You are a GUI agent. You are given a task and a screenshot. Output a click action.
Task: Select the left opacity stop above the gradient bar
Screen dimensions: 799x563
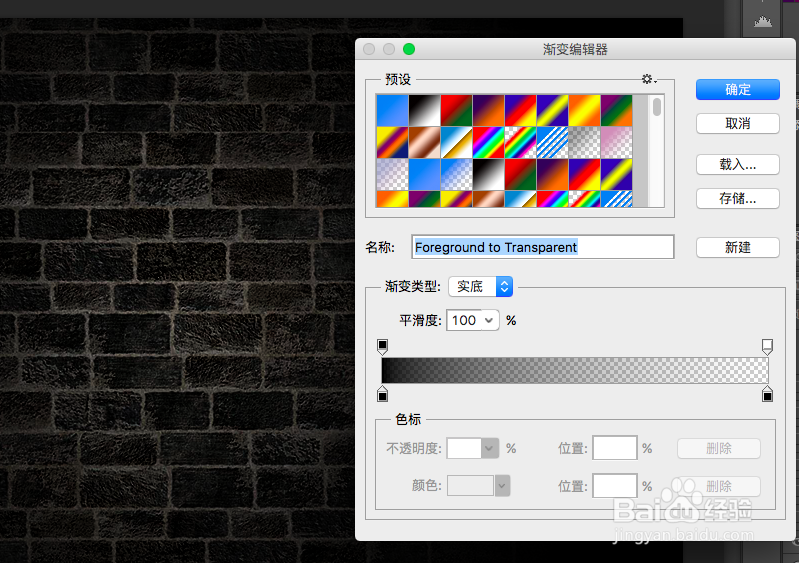tap(382, 346)
